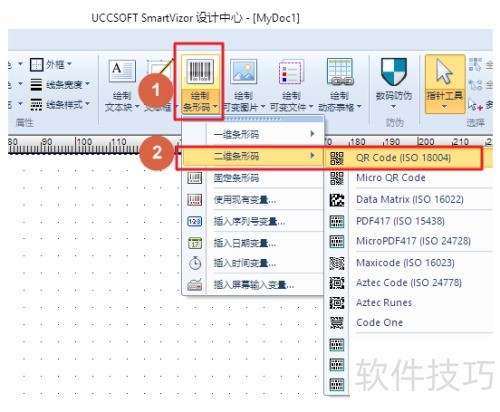Screen dimensions: 500x412
Task: Open the 线条样式 dropdown arrow
Action: 87,104
